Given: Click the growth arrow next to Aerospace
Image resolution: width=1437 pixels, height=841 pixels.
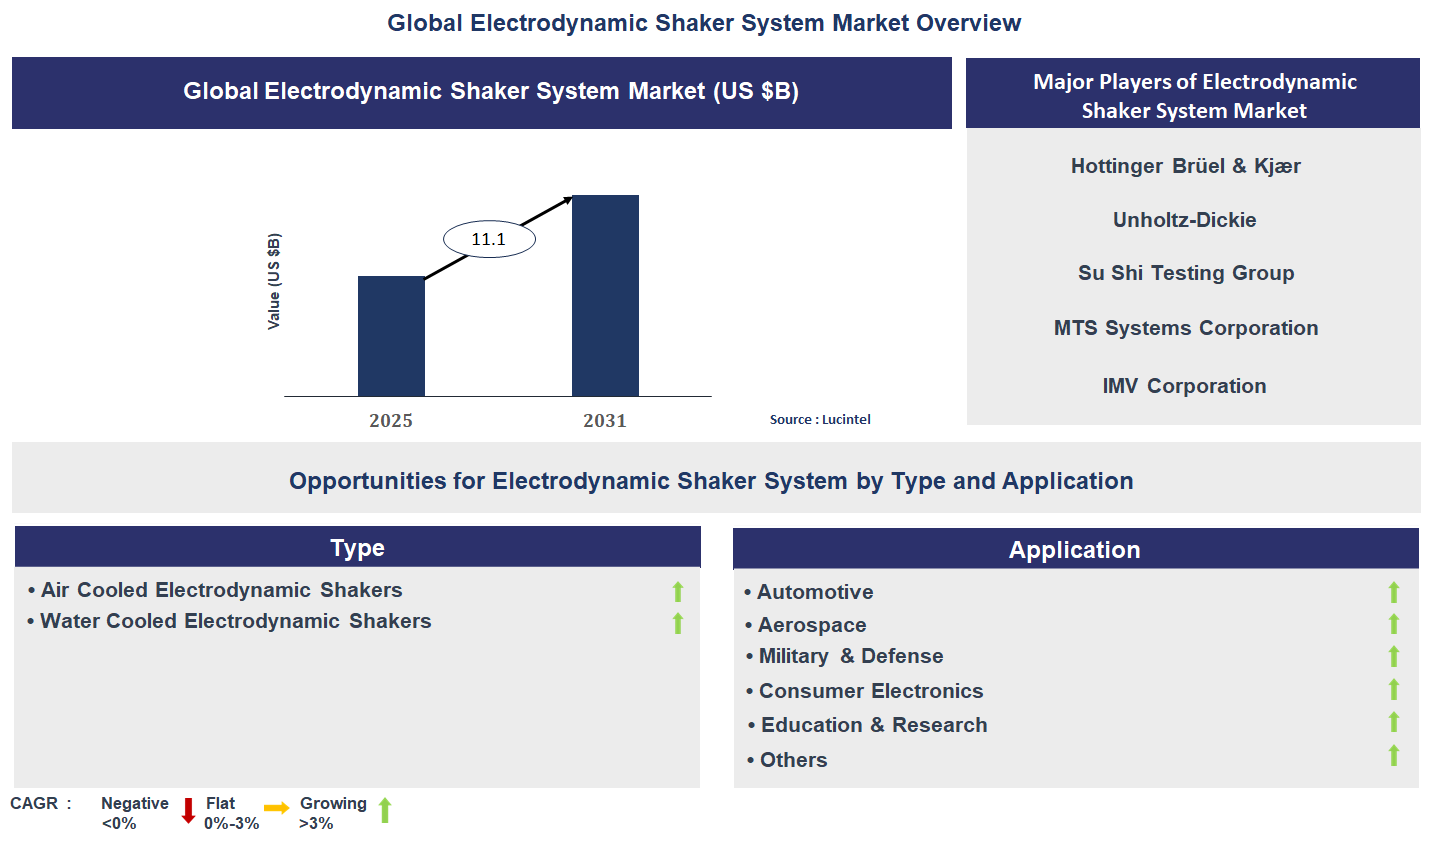Looking at the screenshot, I should click(1394, 624).
